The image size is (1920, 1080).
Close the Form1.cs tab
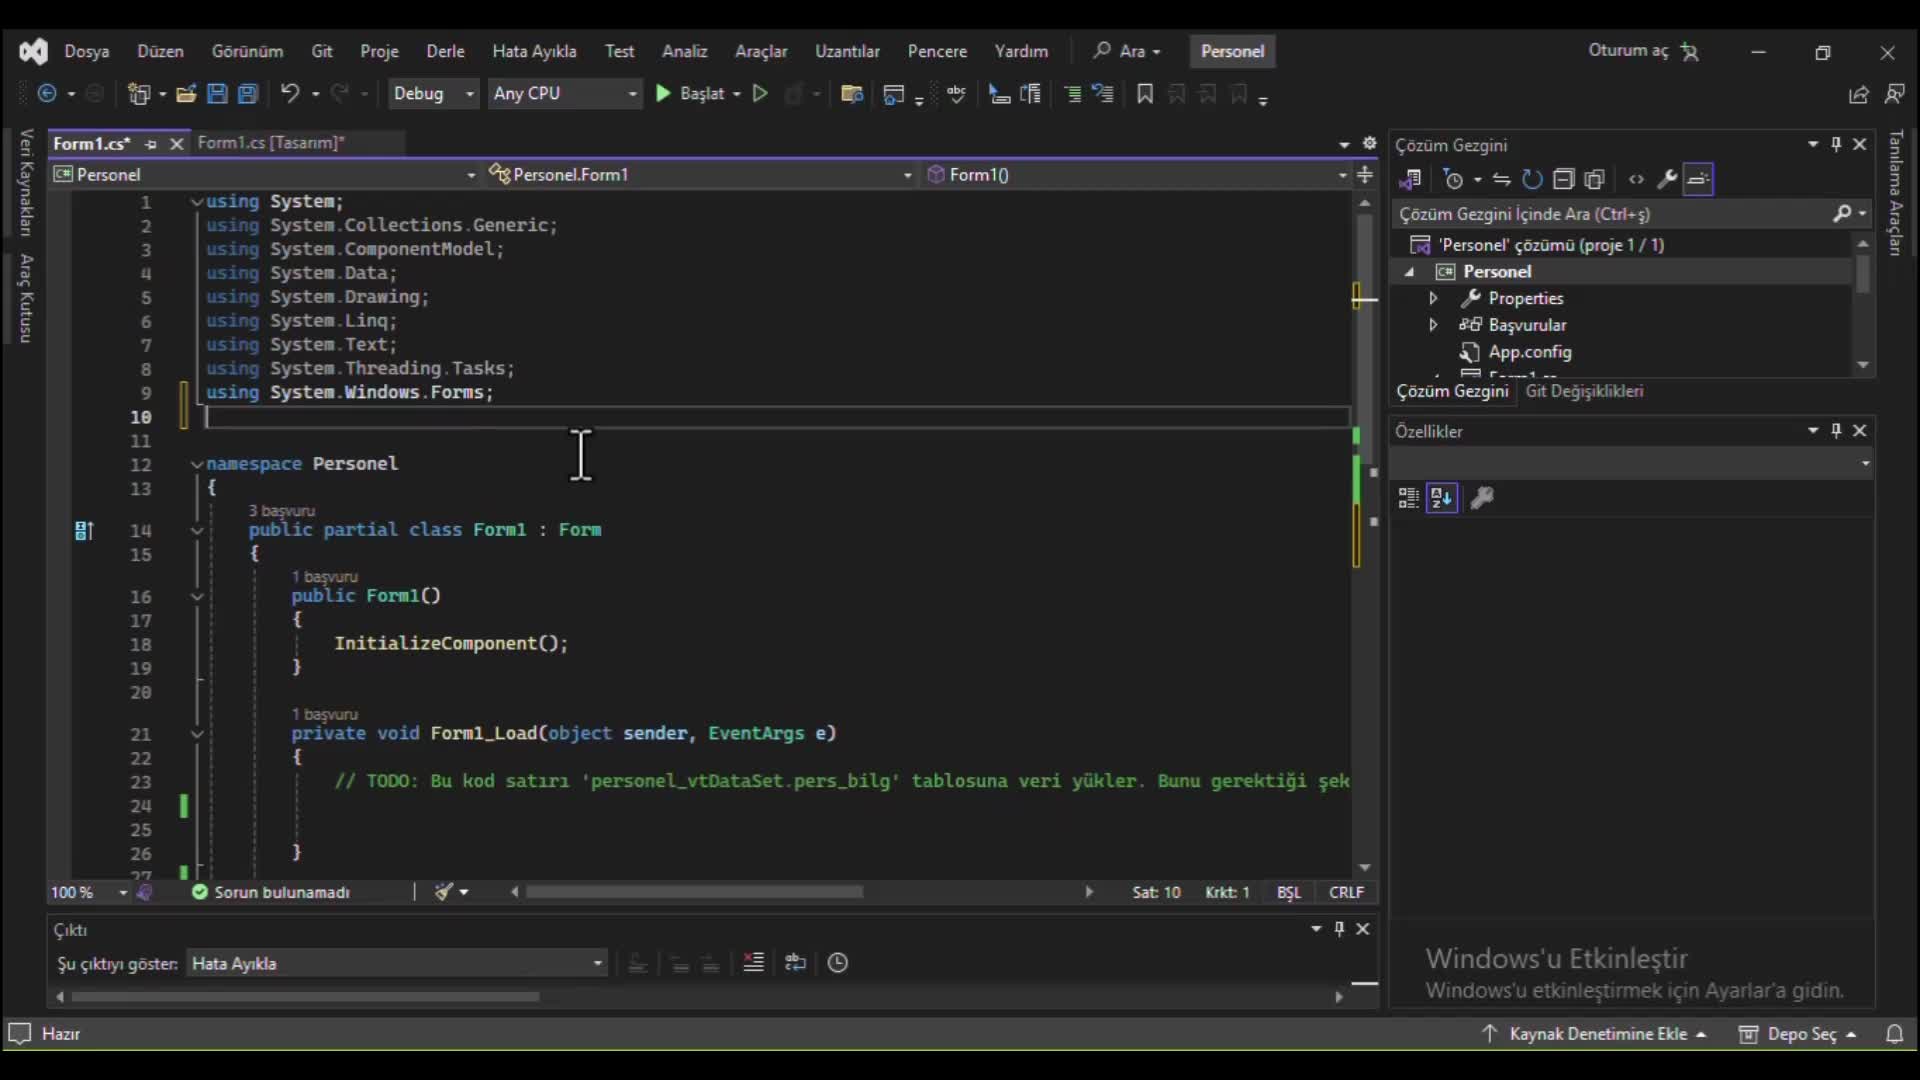[177, 144]
